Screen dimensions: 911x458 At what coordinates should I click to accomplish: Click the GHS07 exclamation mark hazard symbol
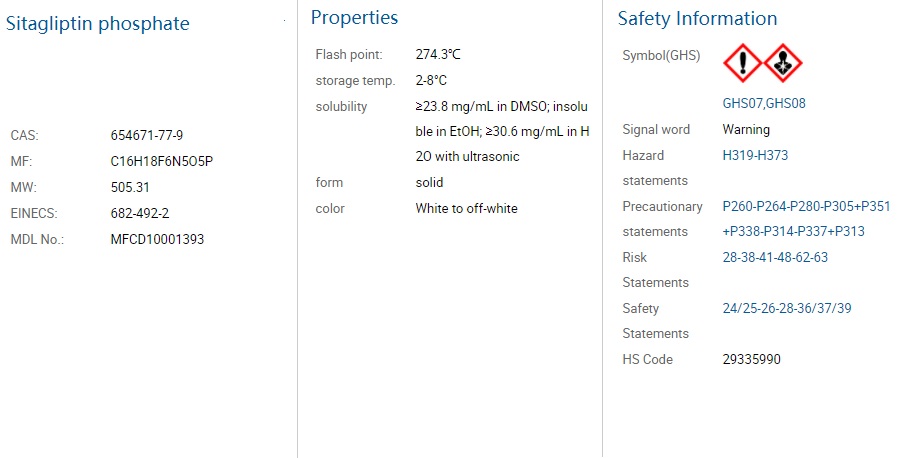tap(743, 63)
